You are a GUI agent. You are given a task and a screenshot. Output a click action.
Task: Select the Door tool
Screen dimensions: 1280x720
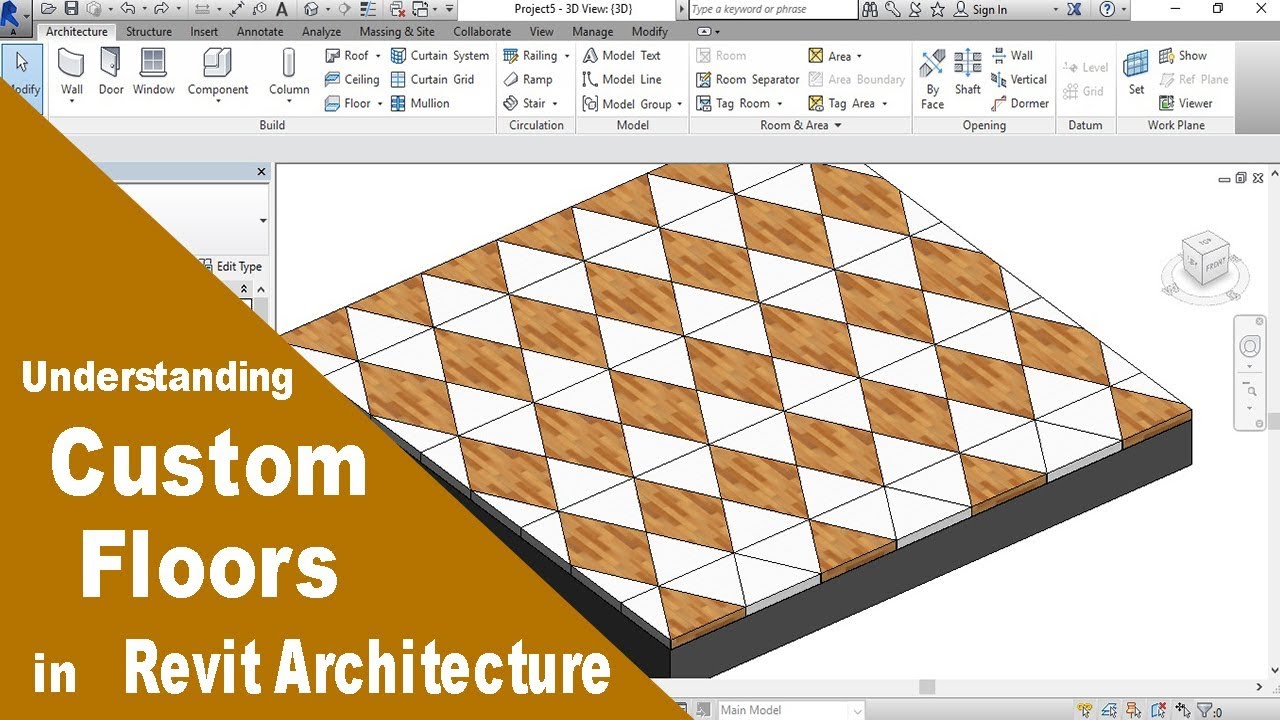click(x=111, y=73)
